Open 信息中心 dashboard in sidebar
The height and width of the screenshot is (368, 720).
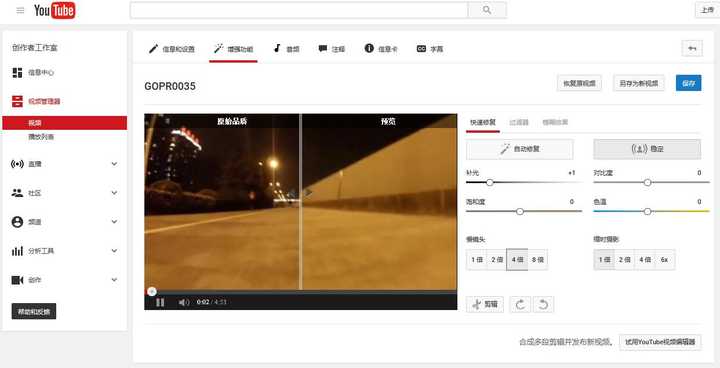pos(34,73)
